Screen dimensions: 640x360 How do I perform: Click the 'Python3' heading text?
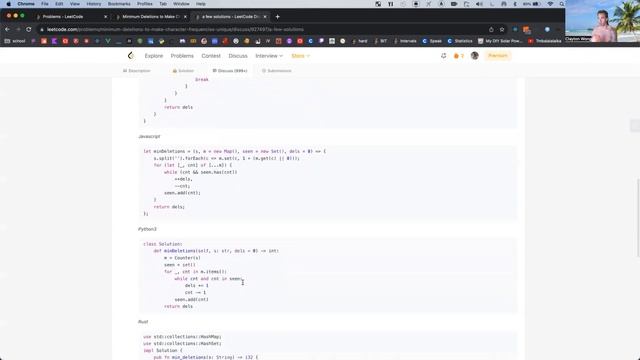[147, 229]
